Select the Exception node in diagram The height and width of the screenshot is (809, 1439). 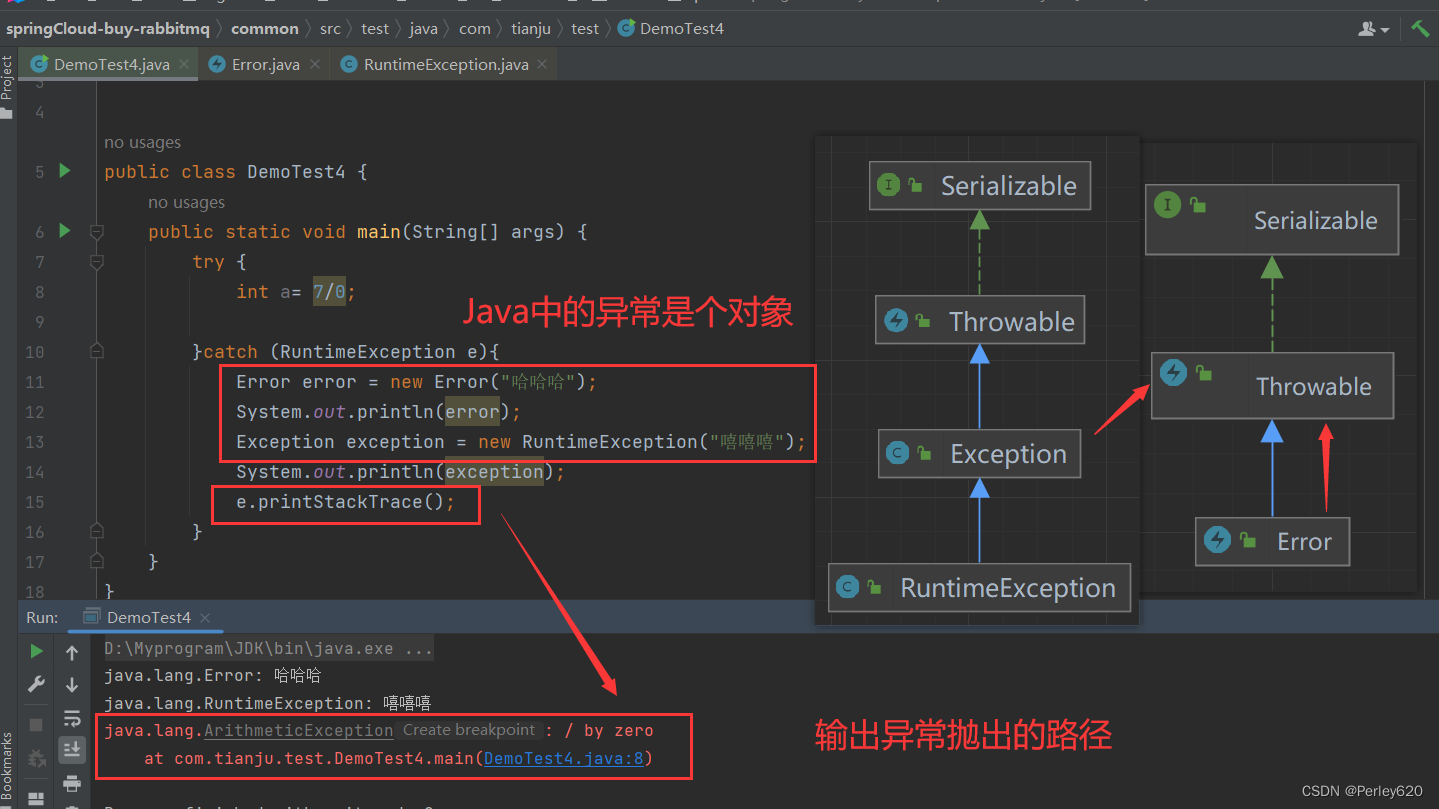point(979,453)
